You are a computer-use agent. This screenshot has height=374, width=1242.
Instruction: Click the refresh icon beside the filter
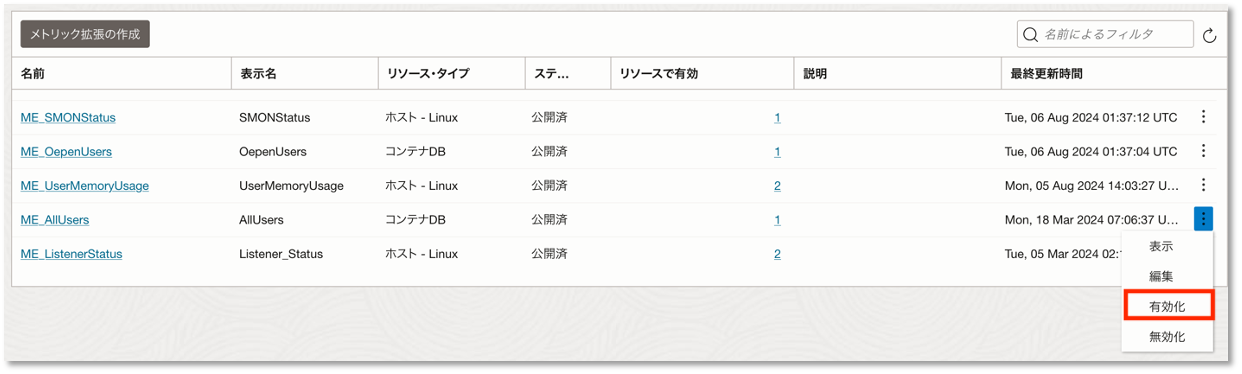point(1209,36)
